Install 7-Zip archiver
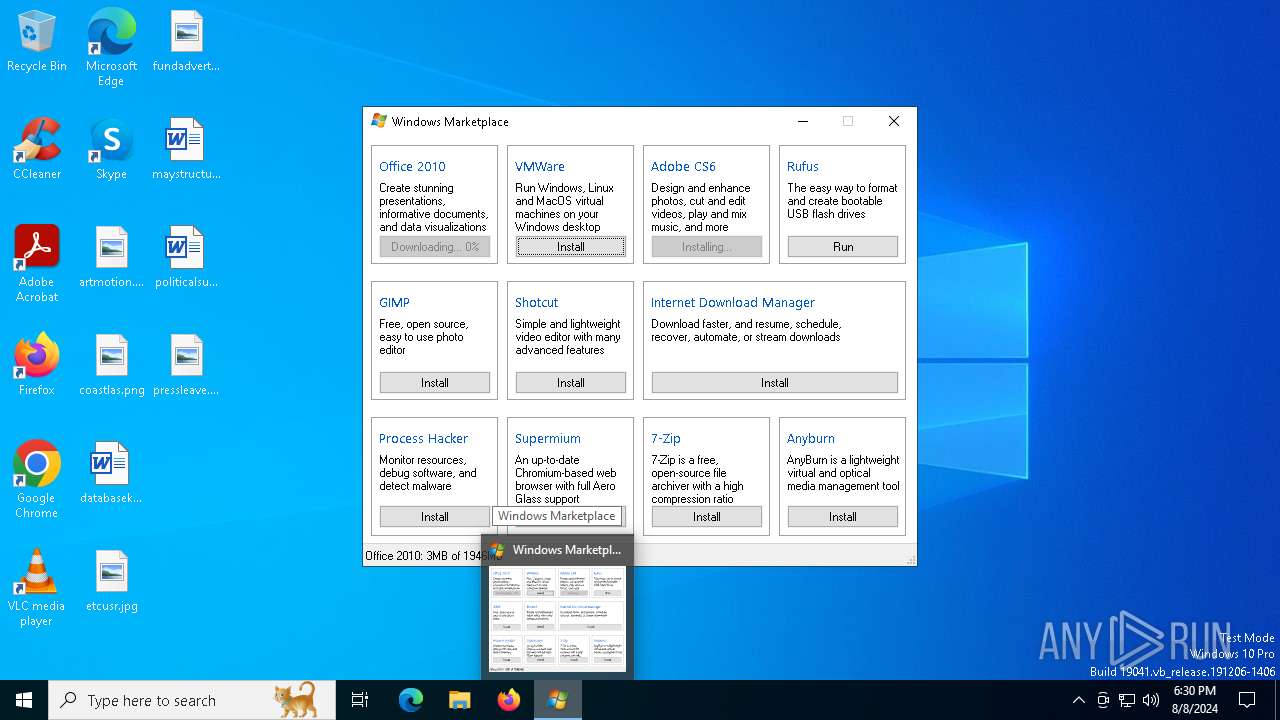Image resolution: width=1280 pixels, height=720 pixels. [x=707, y=517]
